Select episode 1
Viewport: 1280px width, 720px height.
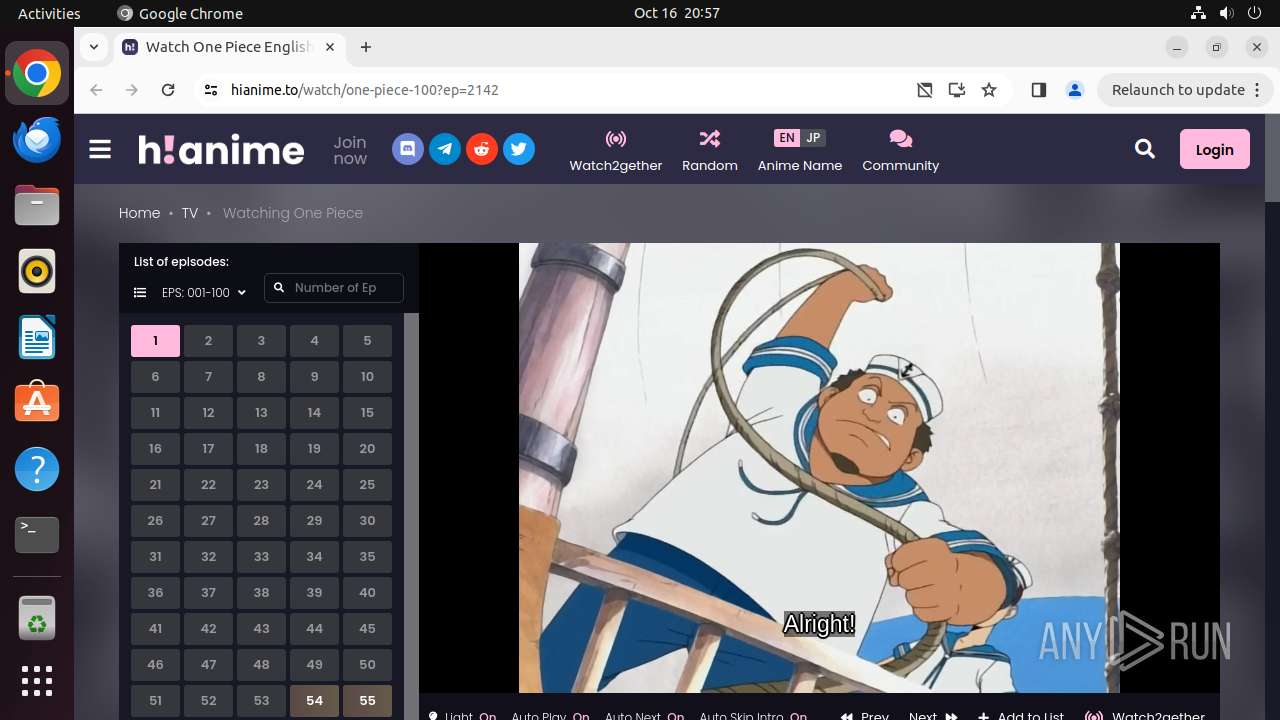click(155, 341)
